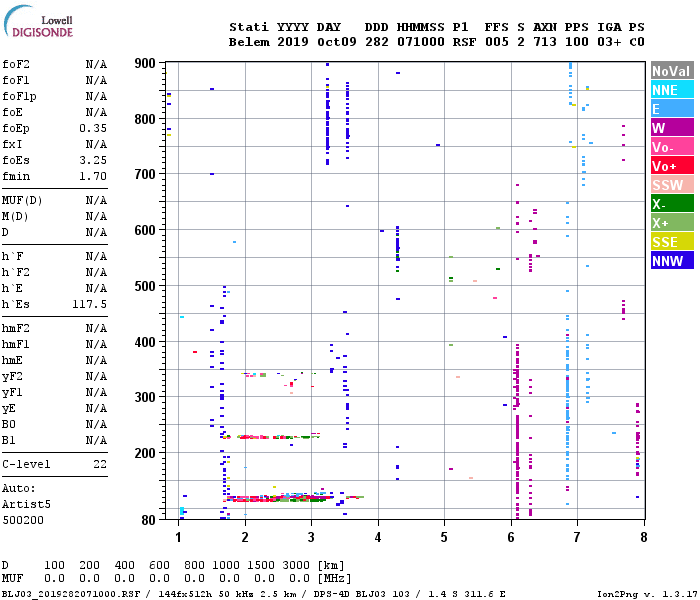Click the B1 parameter label
The width and height of the screenshot is (700, 600).
[x=9, y=441]
